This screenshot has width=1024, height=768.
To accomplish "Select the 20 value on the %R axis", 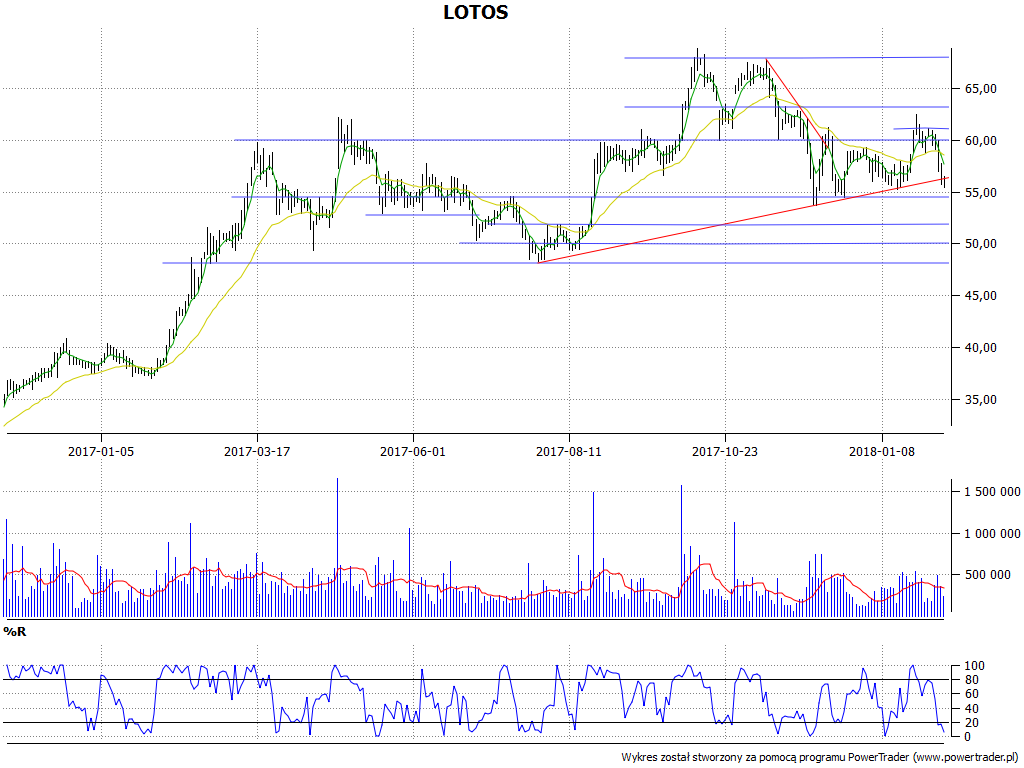I will 972,723.
